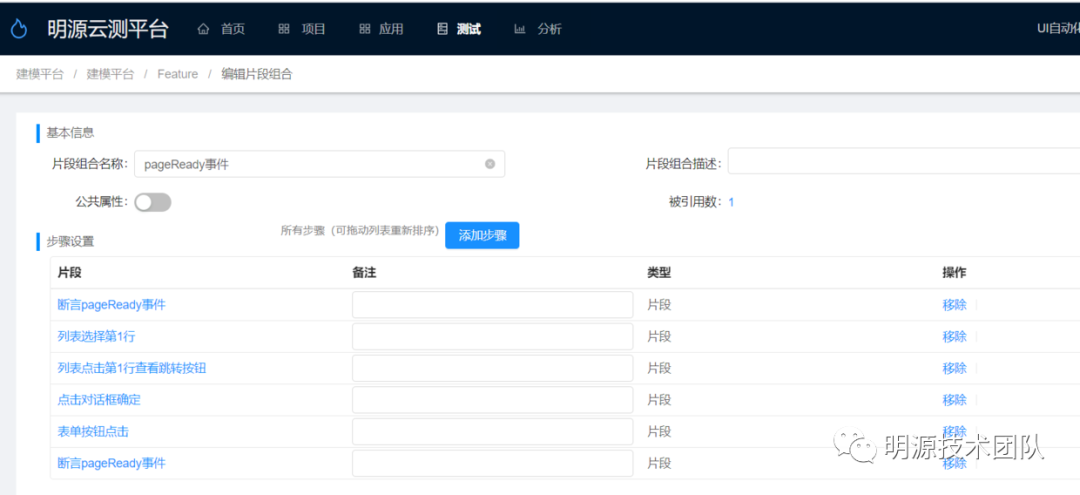Screen dimensions: 1080x495
Task: Click the home icon beside 首页
Action: tap(203, 29)
